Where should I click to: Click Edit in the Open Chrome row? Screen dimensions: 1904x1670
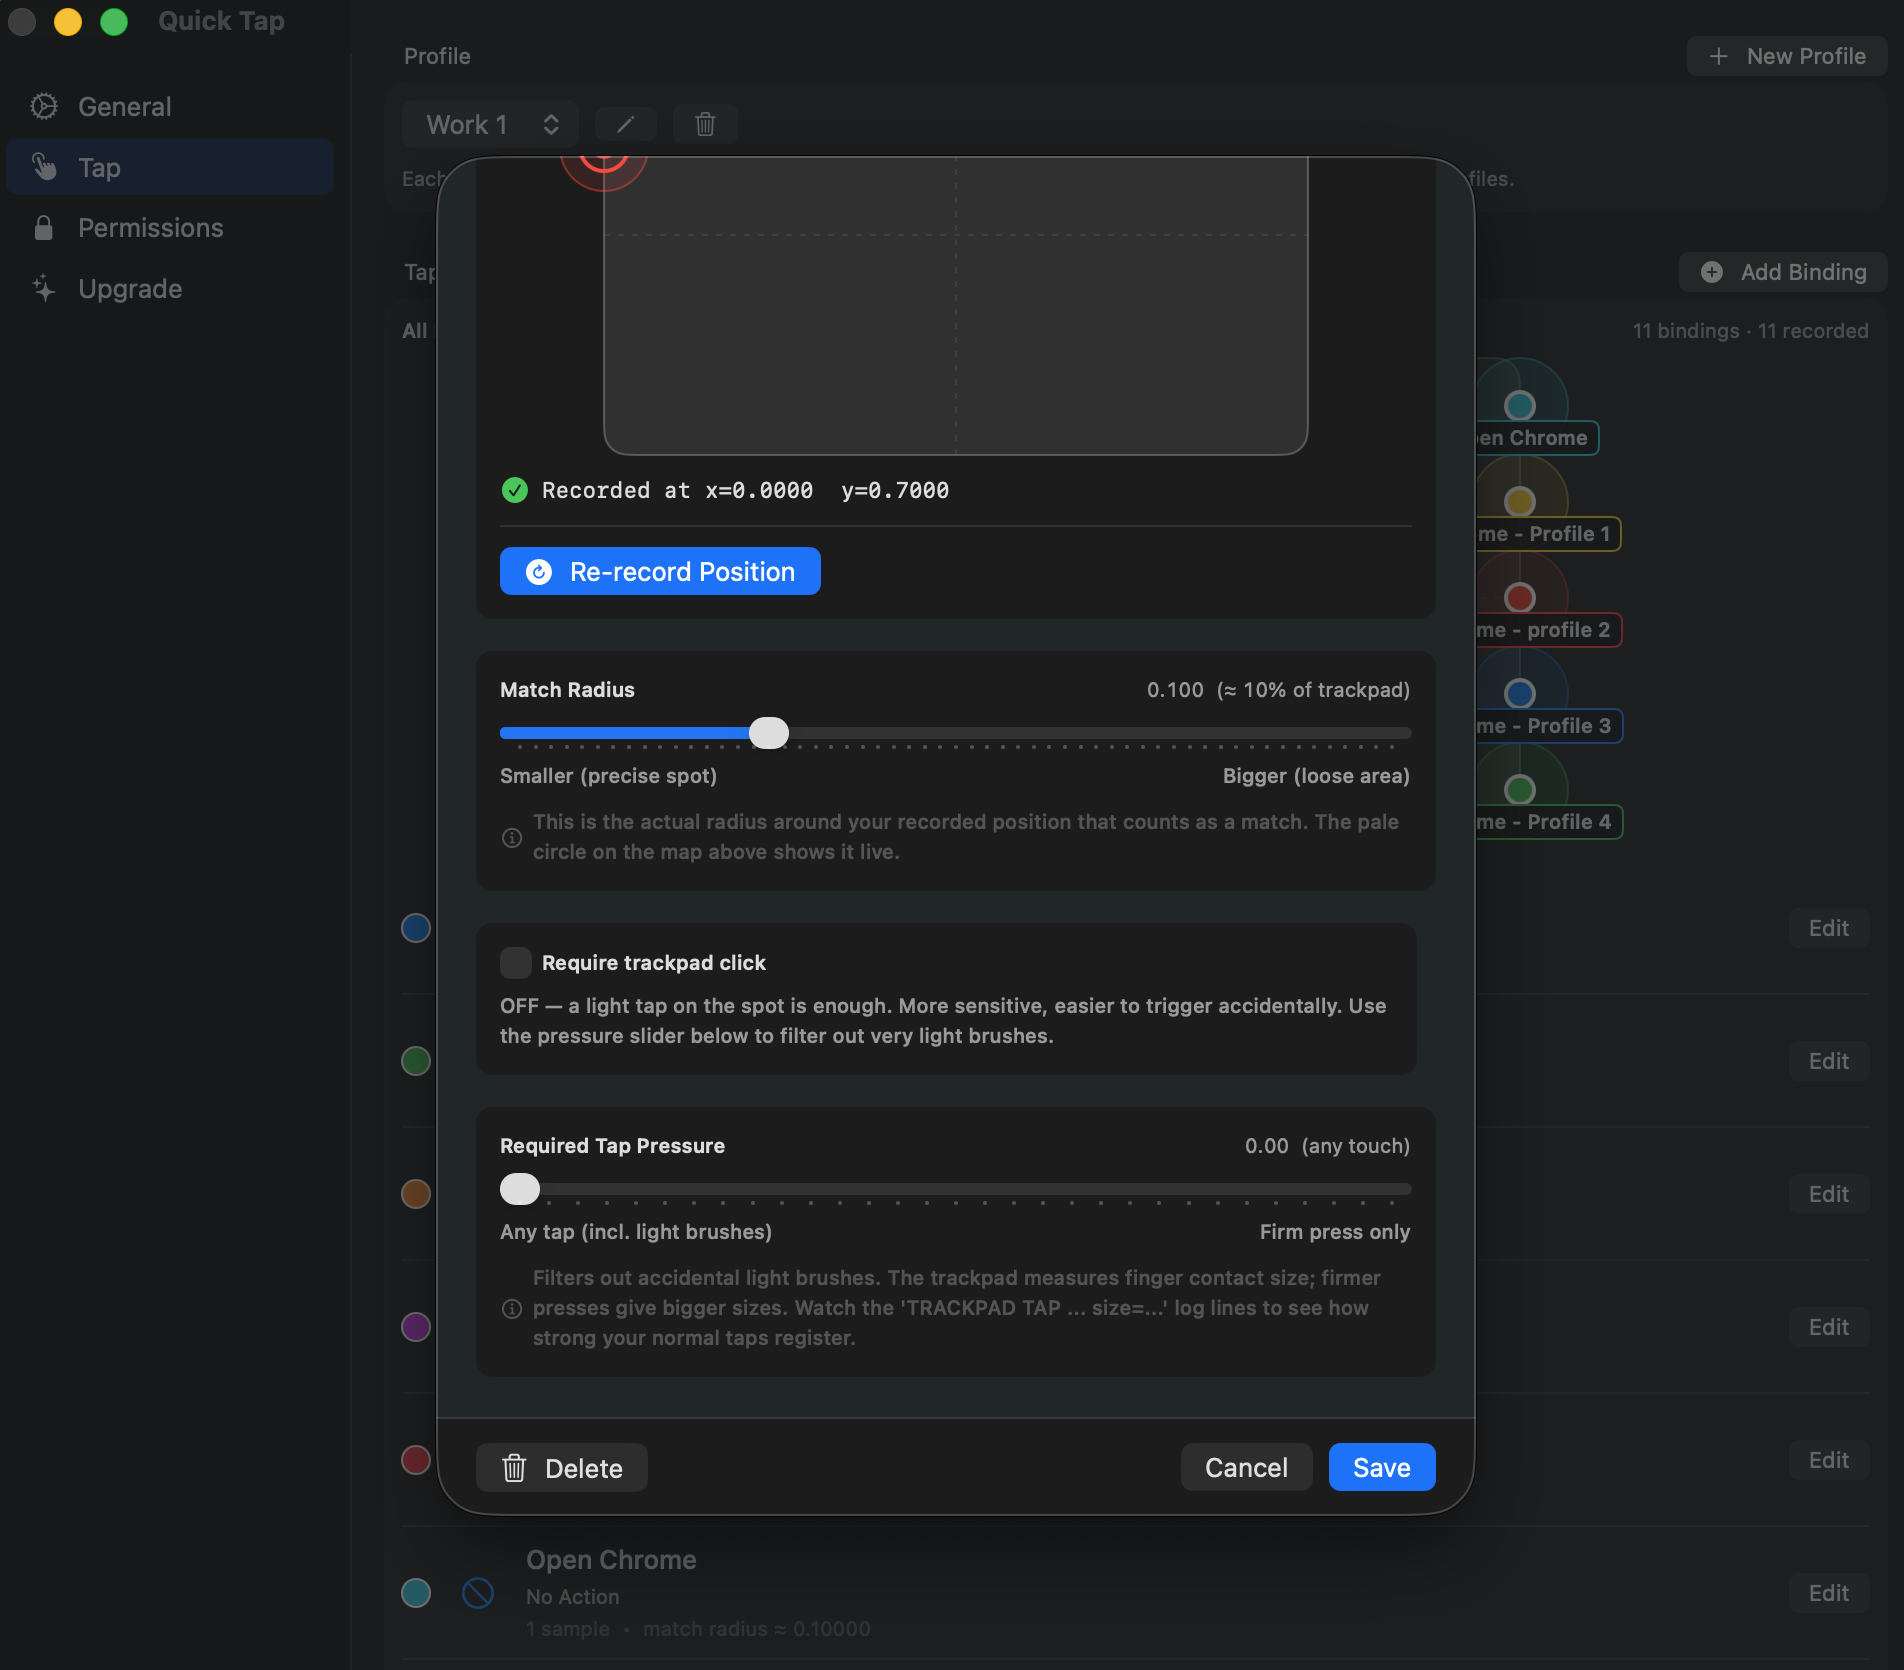coord(1829,1593)
